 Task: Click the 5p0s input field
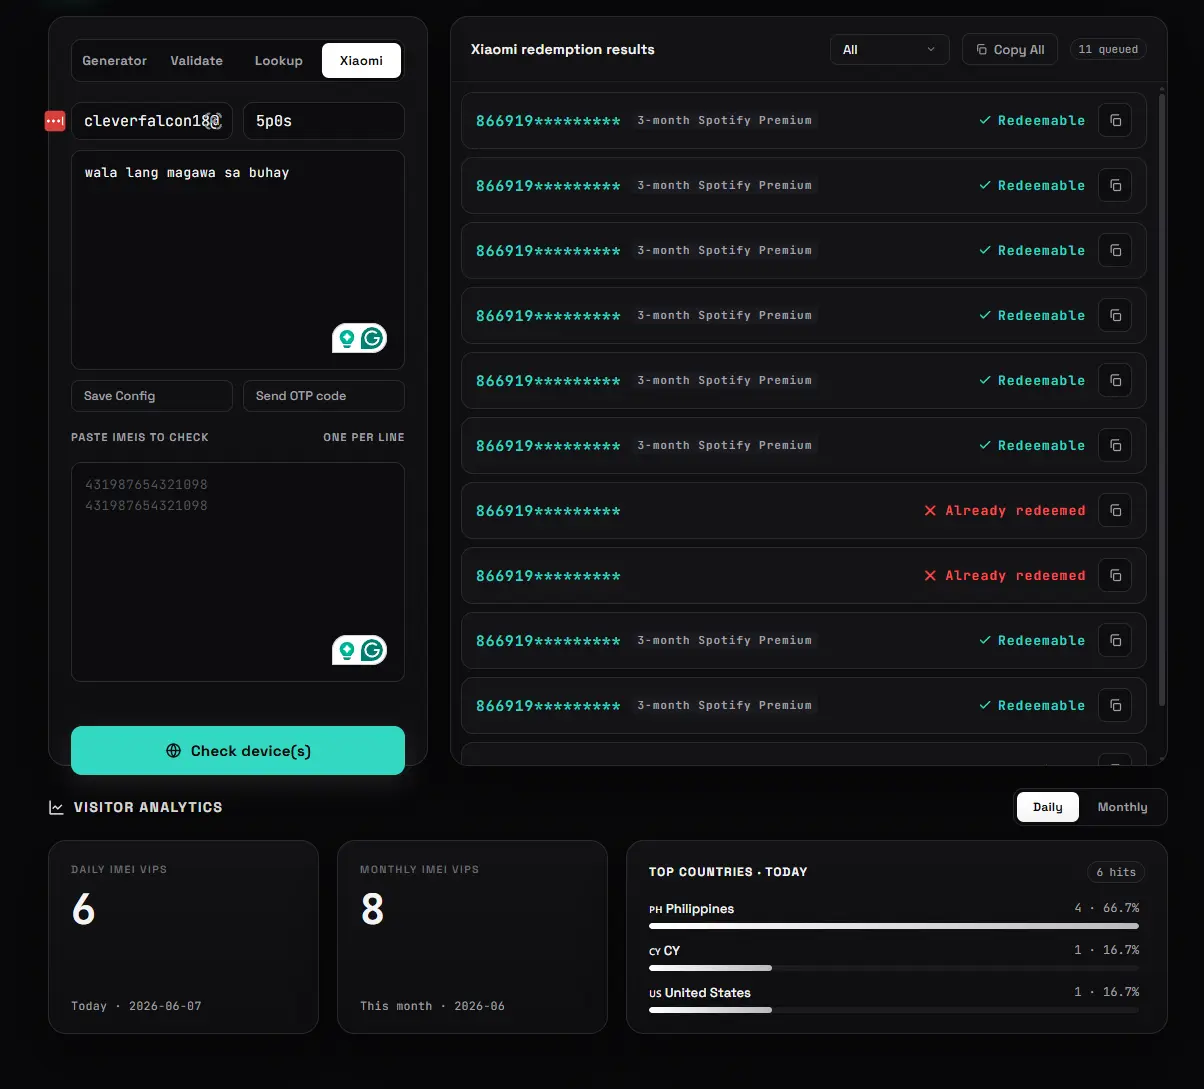click(x=324, y=120)
